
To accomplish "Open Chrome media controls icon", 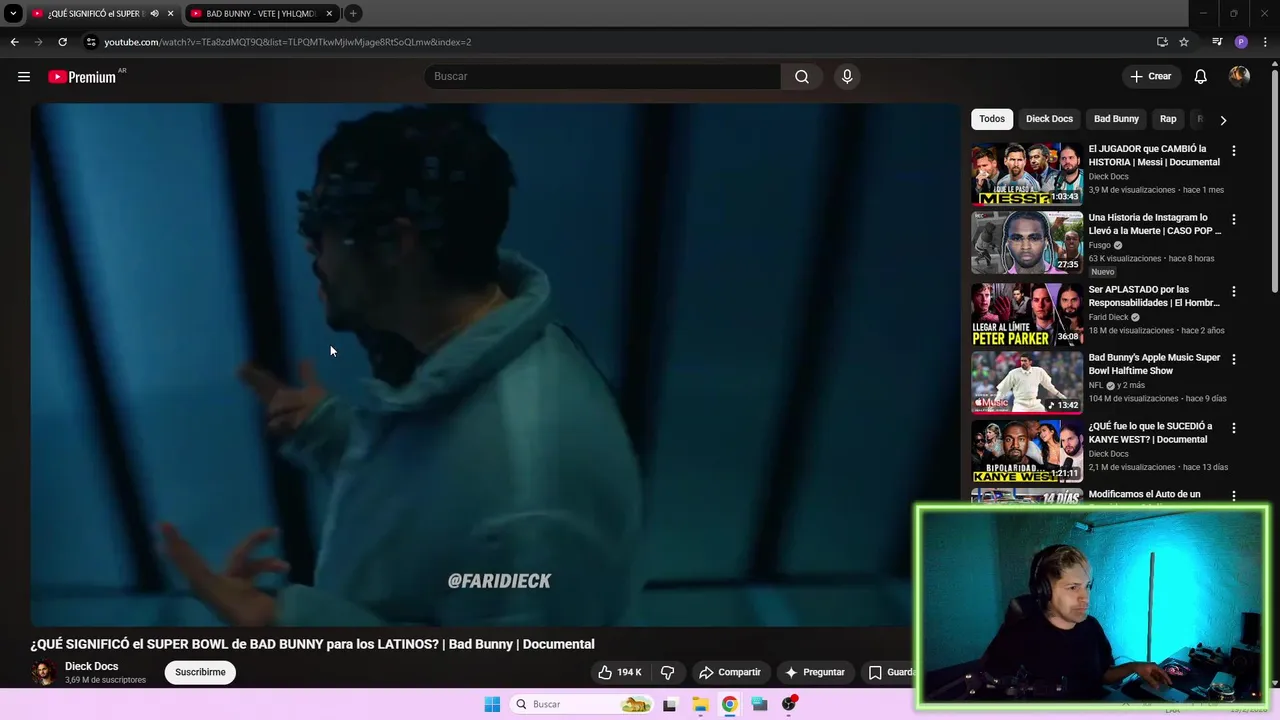I will [1217, 42].
